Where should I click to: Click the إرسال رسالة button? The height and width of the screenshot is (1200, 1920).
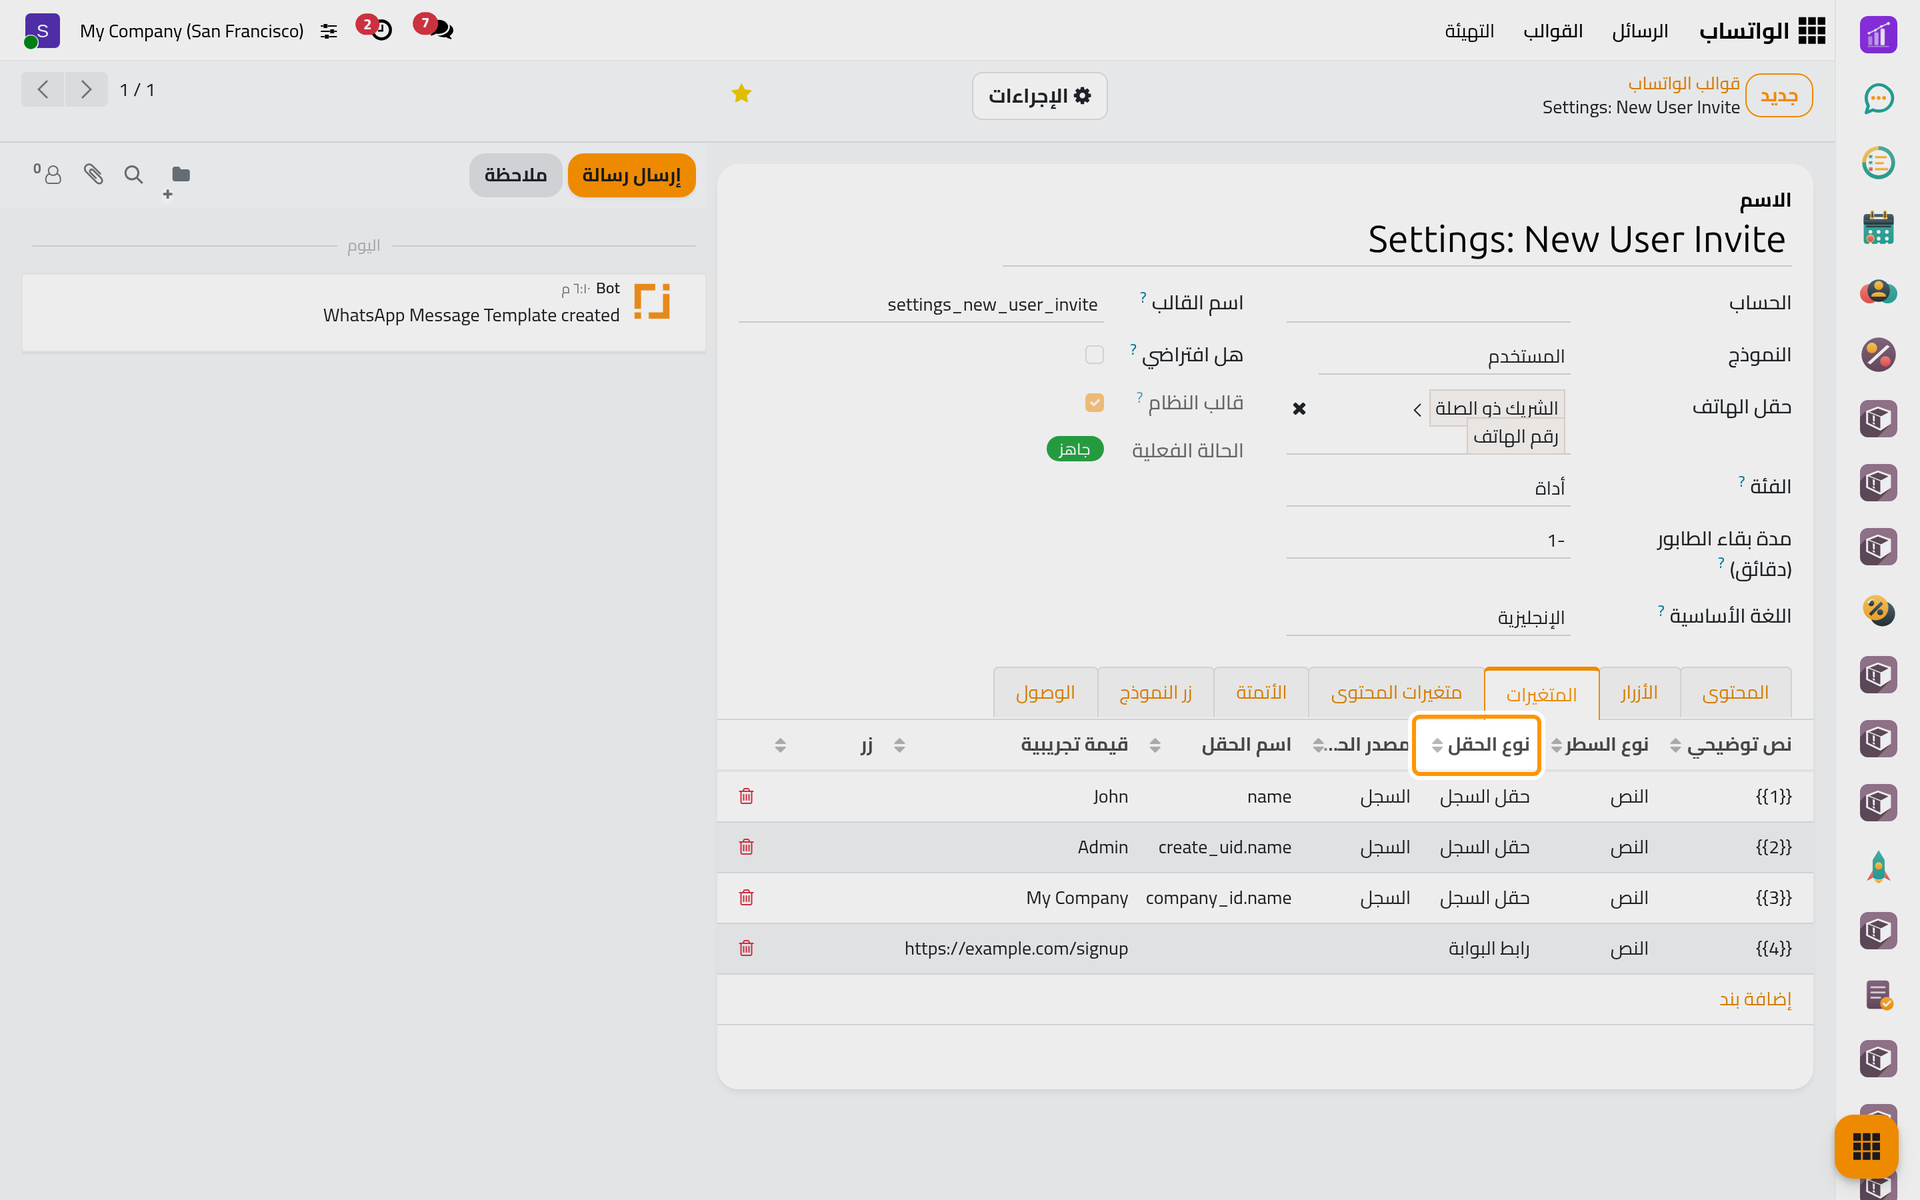coord(631,175)
